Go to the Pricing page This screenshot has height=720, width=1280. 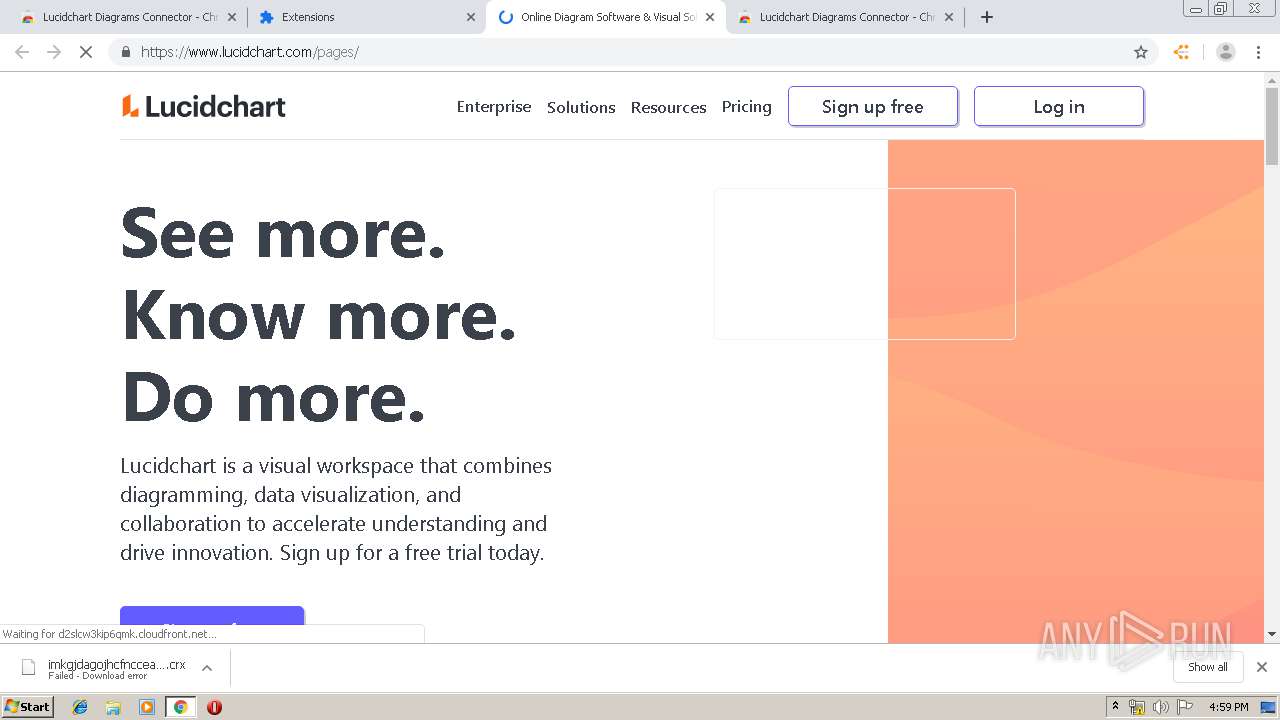747,107
